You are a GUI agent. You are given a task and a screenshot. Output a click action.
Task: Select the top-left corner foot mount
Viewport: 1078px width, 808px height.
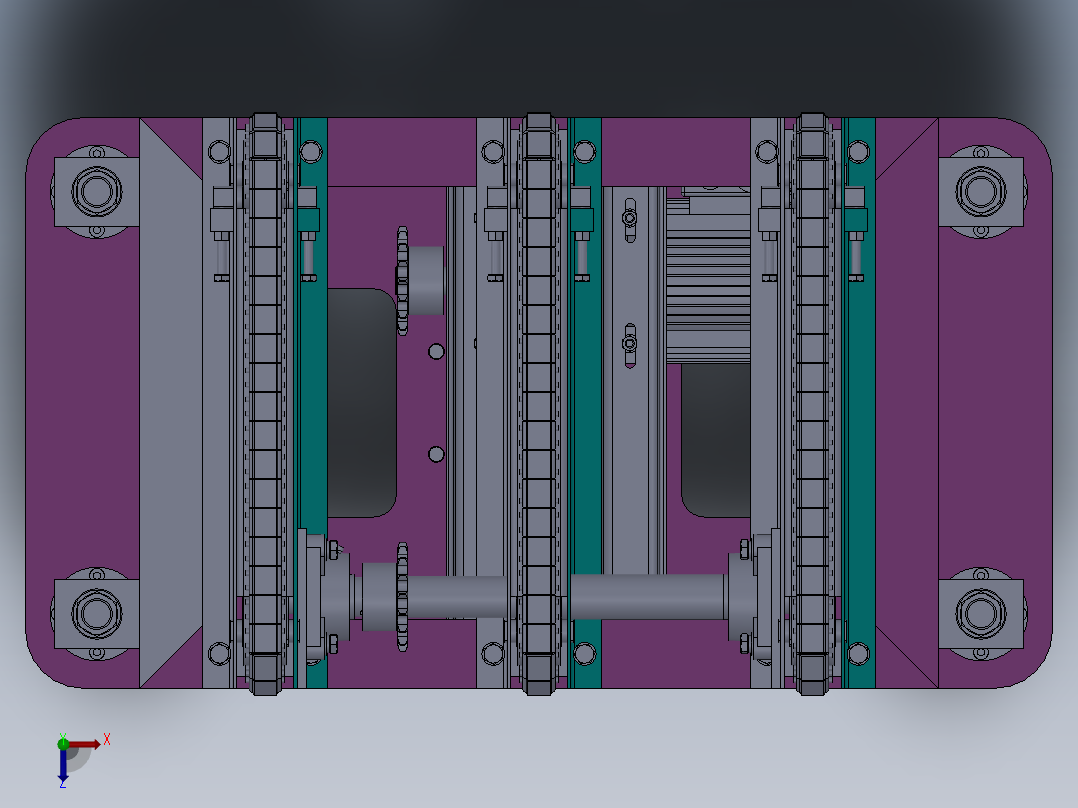coord(96,191)
